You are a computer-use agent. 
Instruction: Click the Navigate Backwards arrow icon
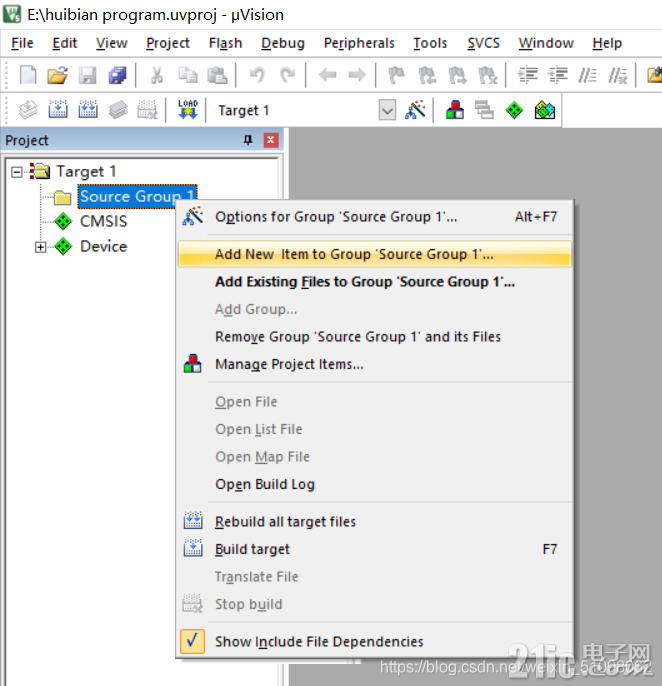click(328, 75)
